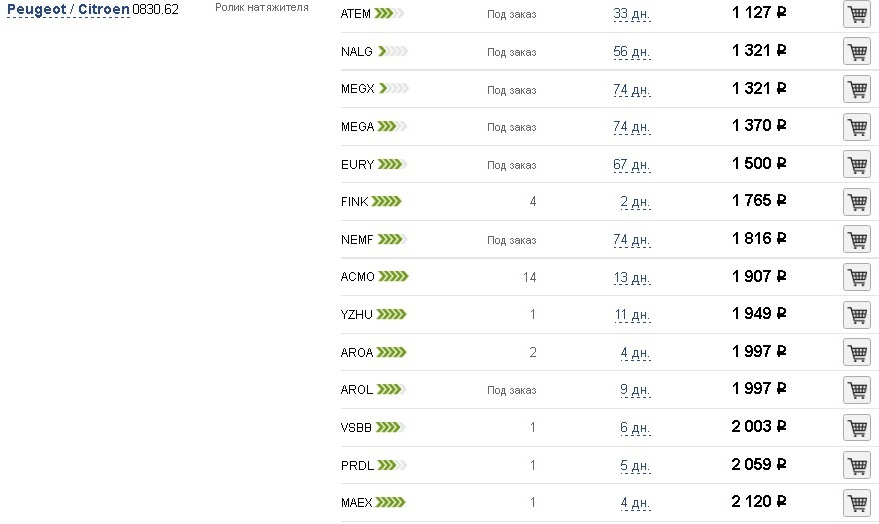The width and height of the screenshot is (879, 524).
Task: Click the 9 дн. delivery link for AROL
Action: (x=635, y=390)
